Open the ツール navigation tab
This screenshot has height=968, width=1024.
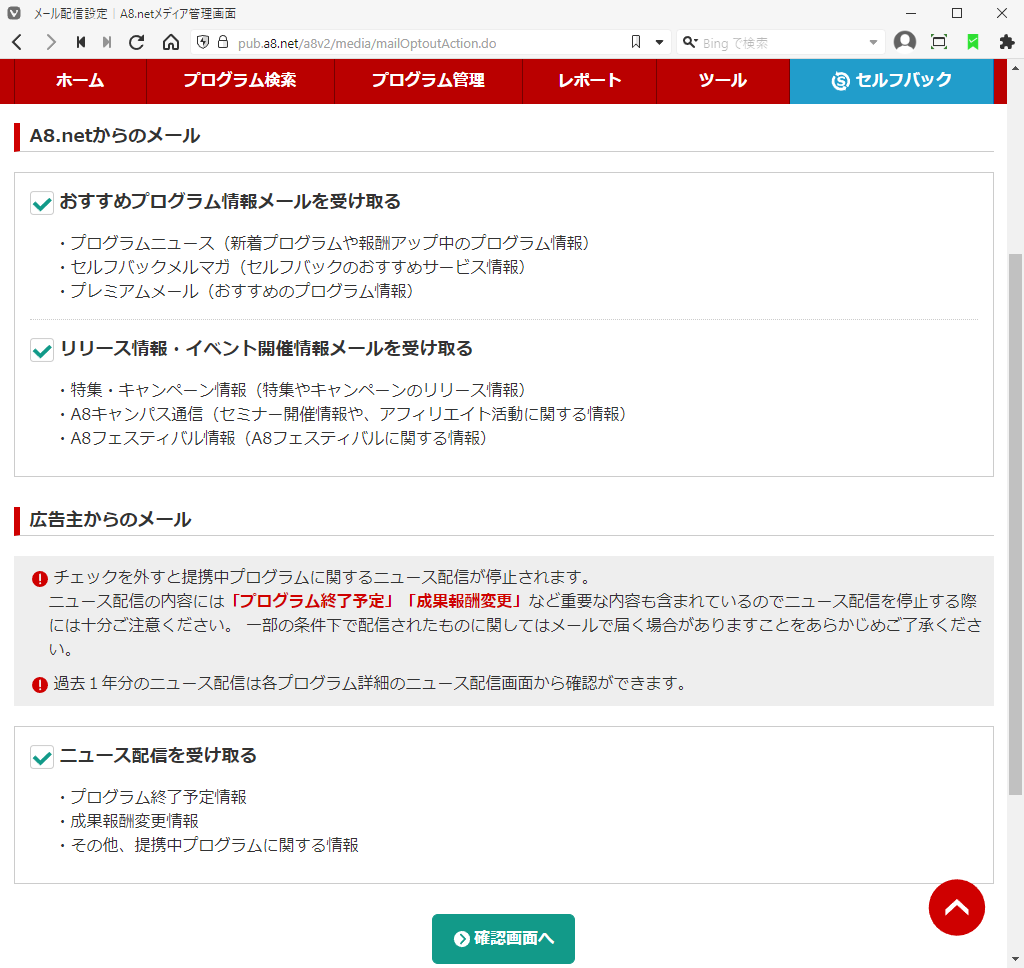(723, 80)
